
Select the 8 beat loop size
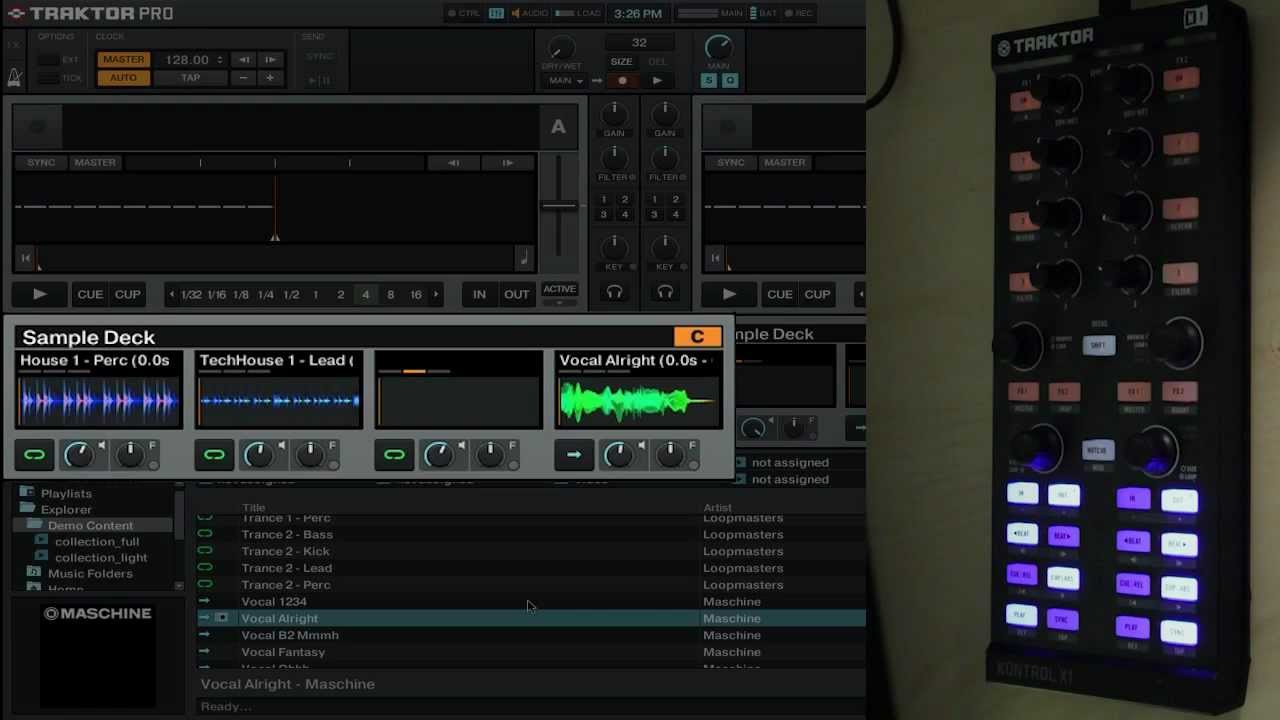[390, 294]
